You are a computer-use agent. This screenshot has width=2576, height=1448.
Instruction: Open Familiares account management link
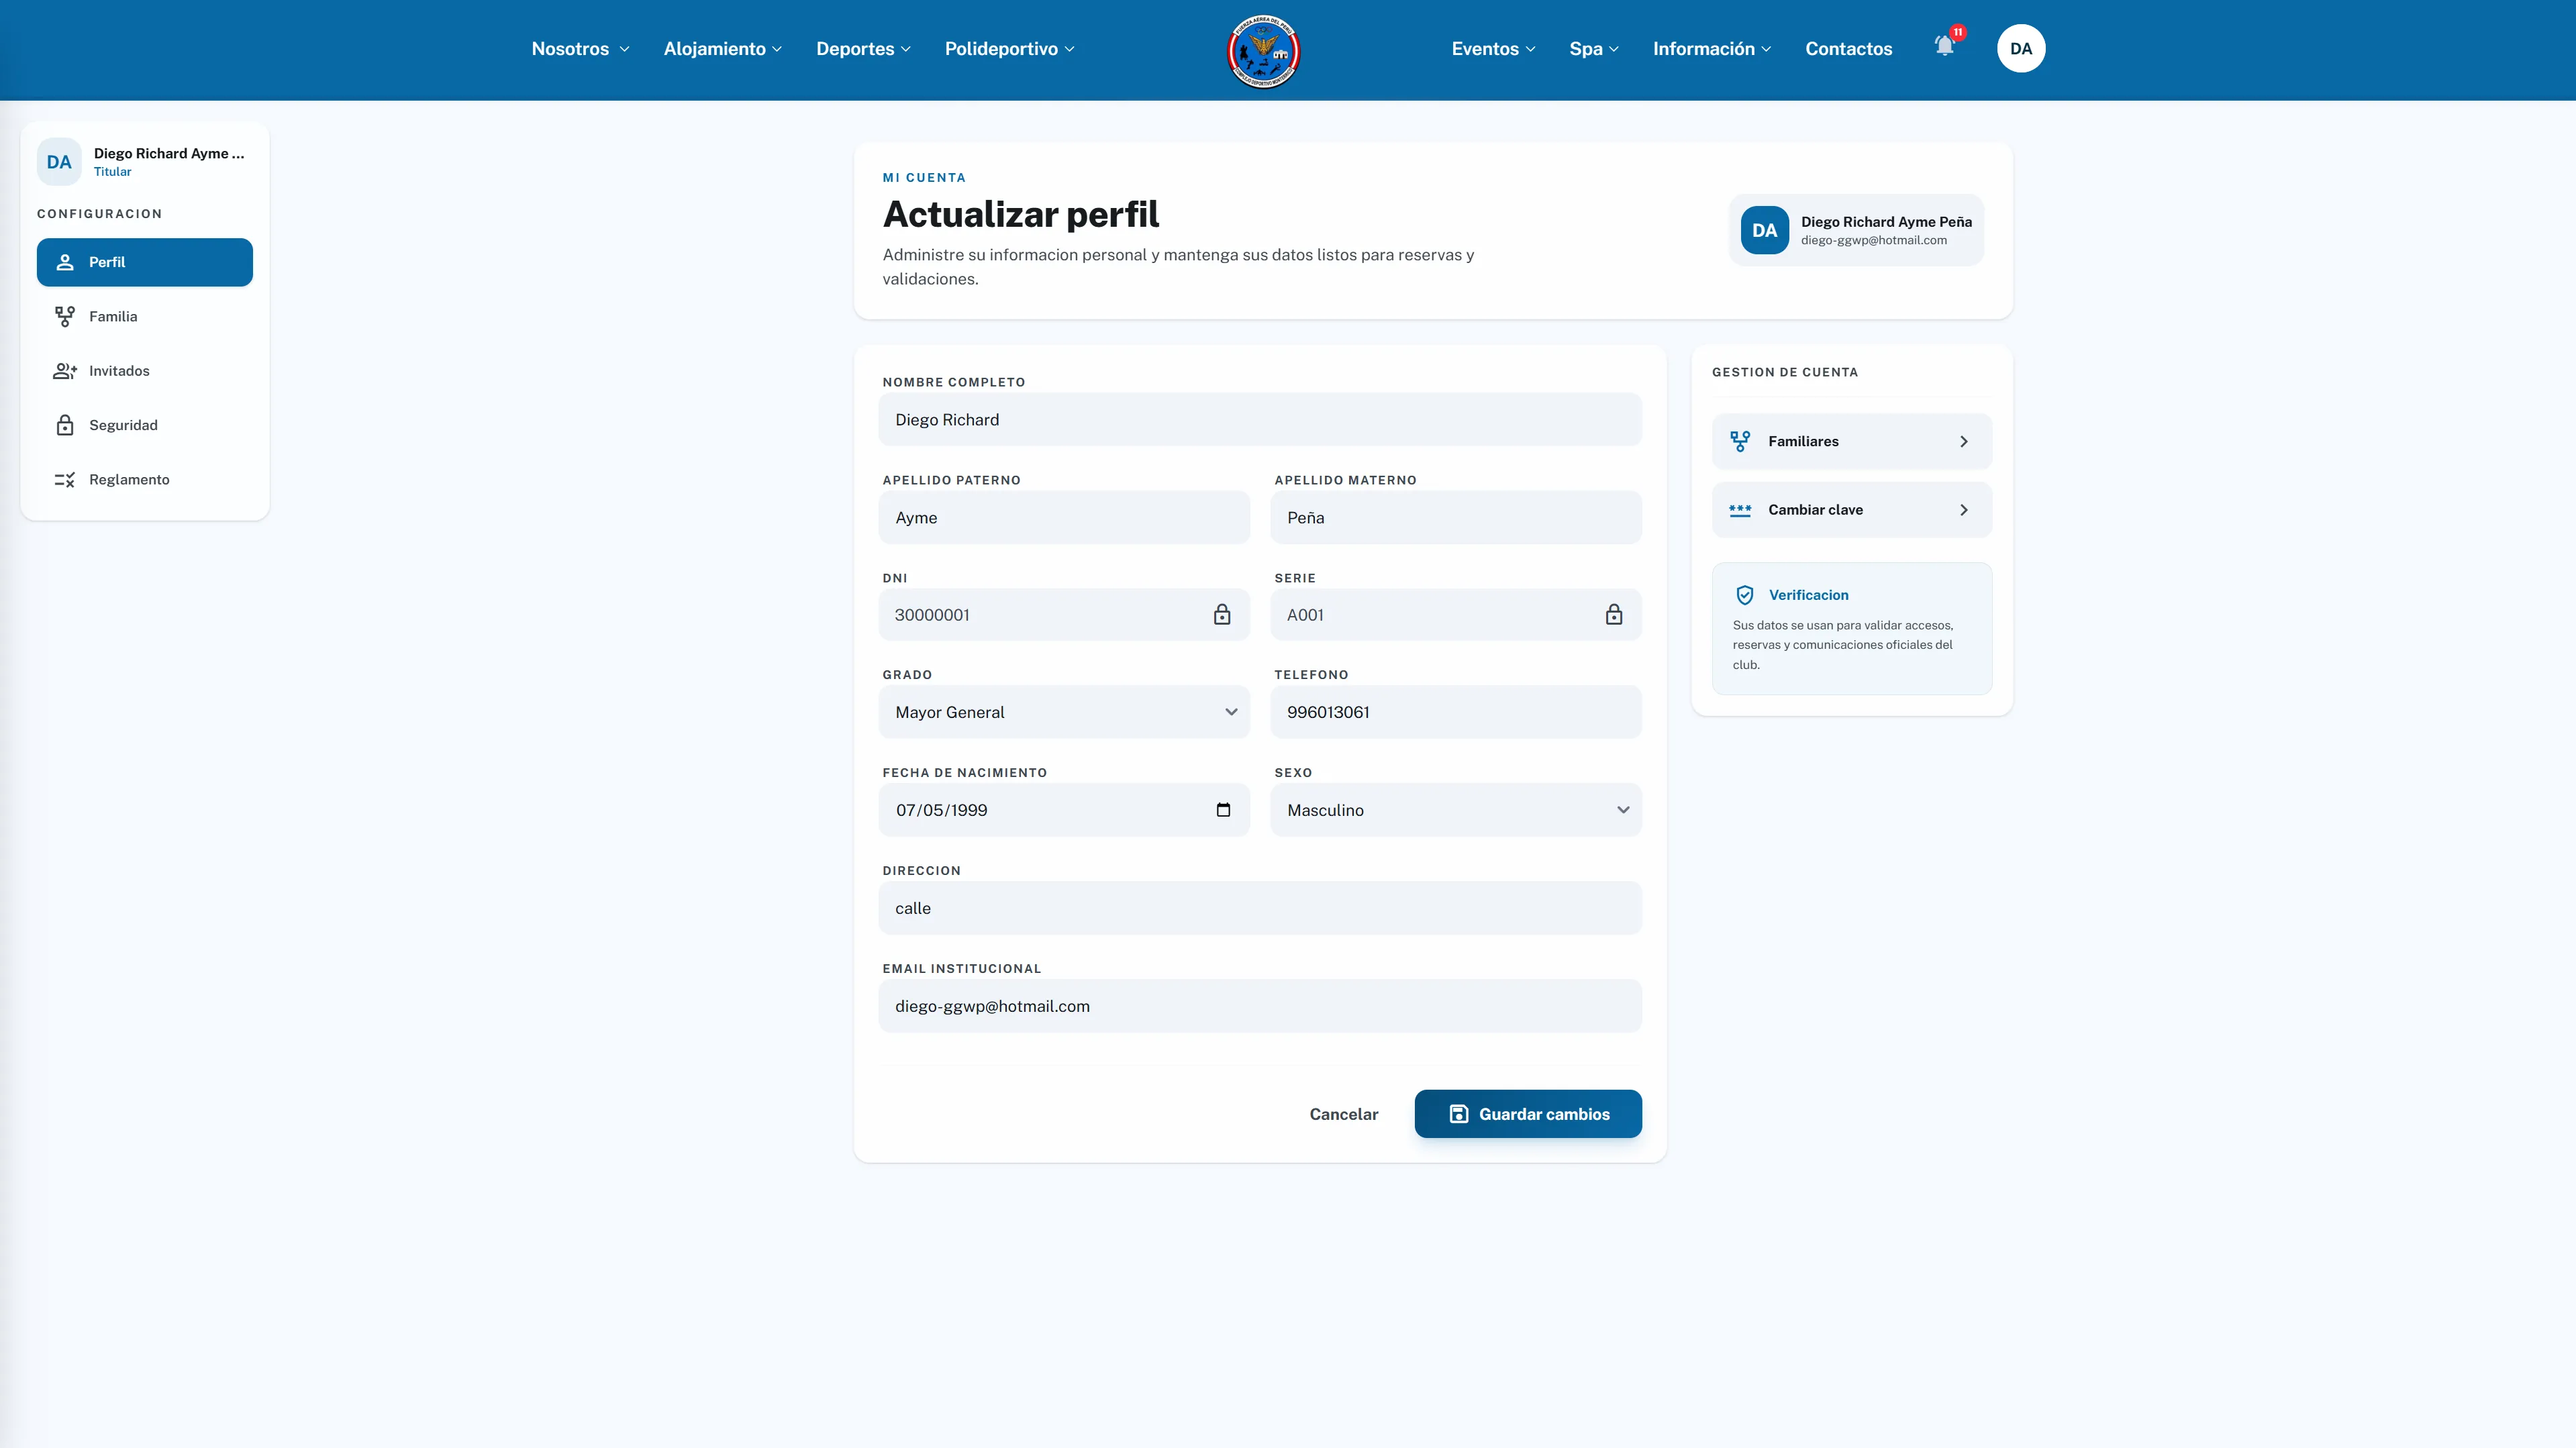pos(1851,441)
